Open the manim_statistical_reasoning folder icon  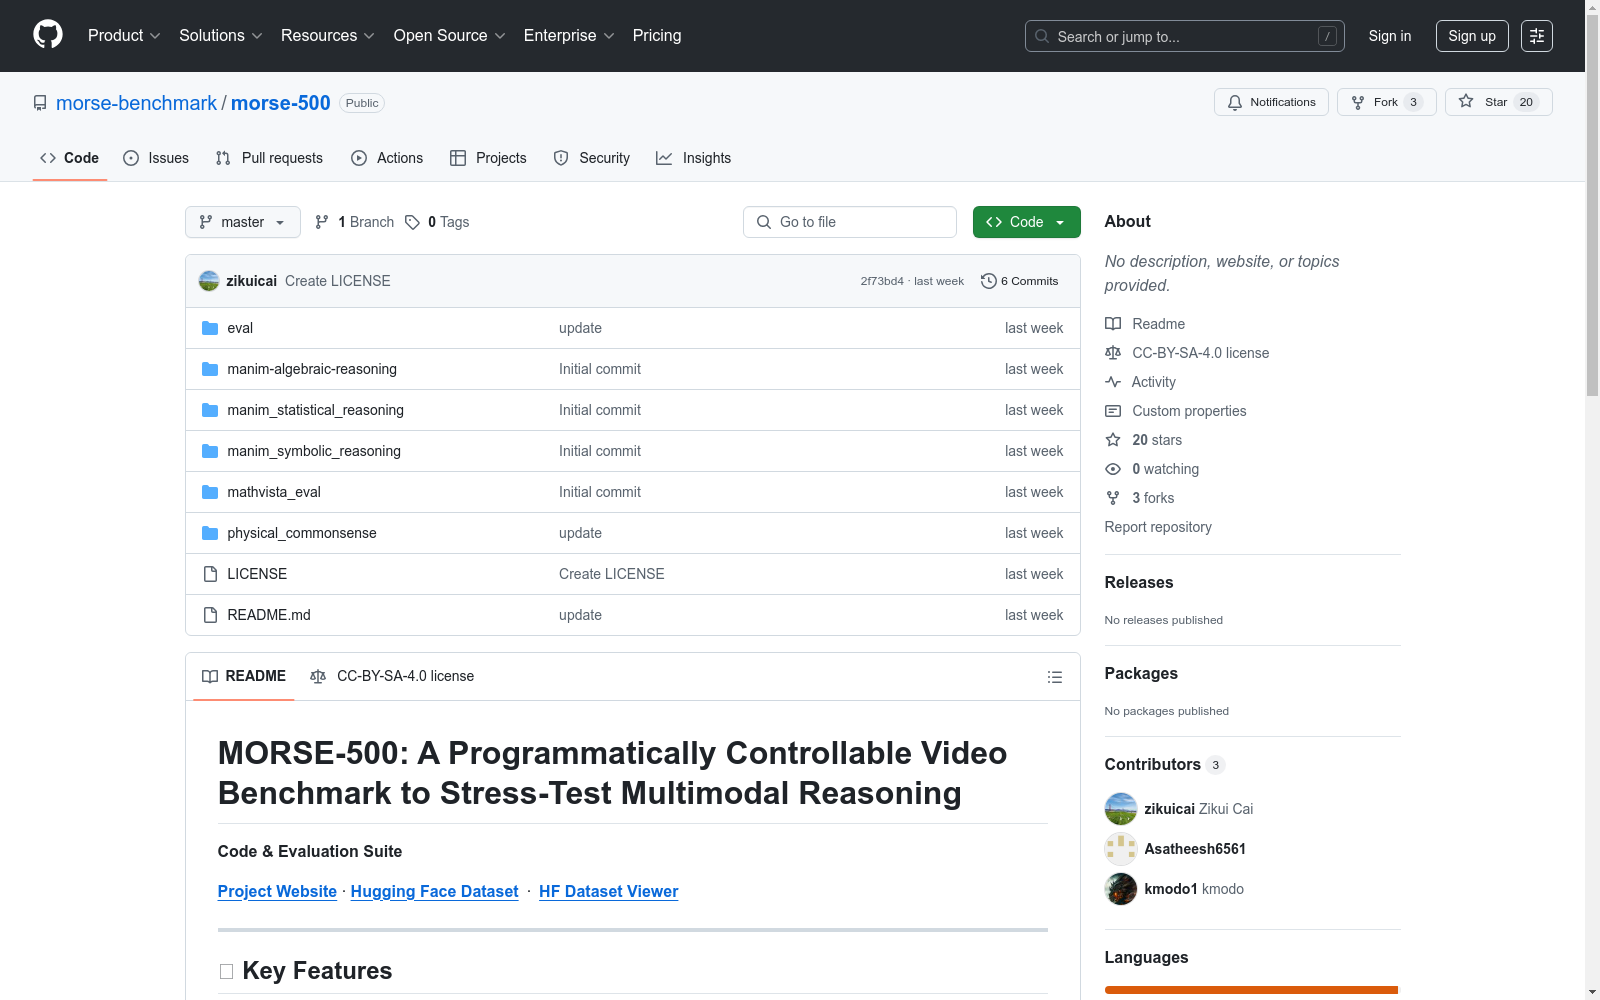[x=210, y=410]
